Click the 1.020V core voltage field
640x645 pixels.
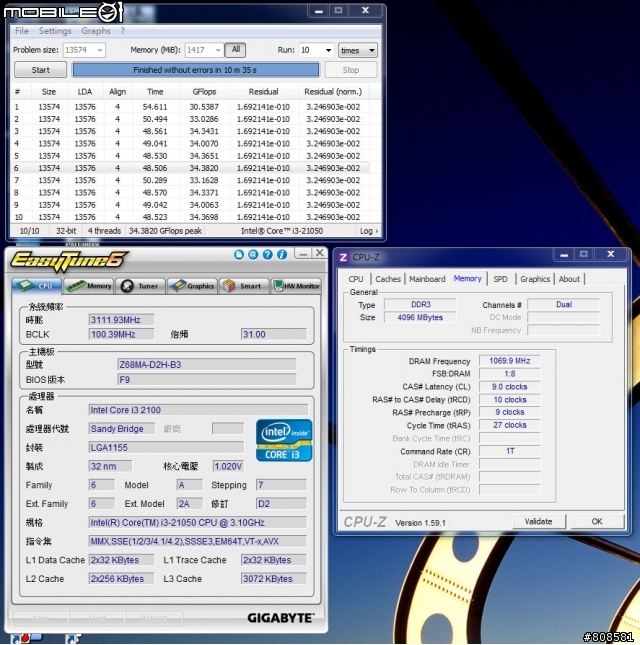pyautogui.click(x=228, y=466)
